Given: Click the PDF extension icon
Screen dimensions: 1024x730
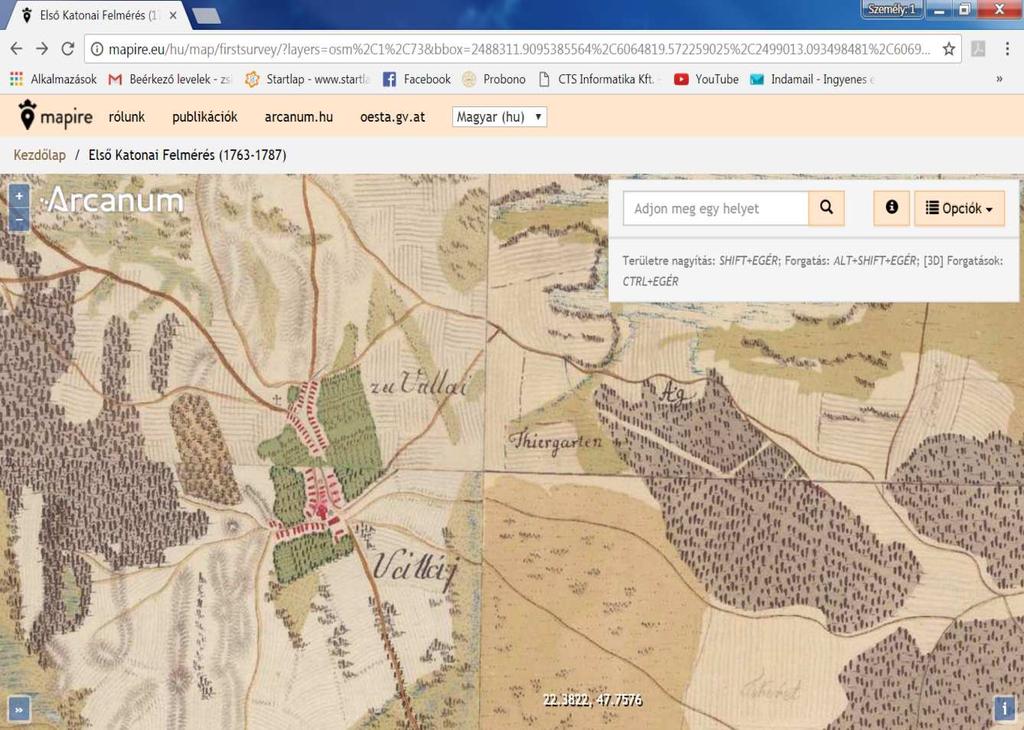Looking at the screenshot, I should click(x=978, y=49).
